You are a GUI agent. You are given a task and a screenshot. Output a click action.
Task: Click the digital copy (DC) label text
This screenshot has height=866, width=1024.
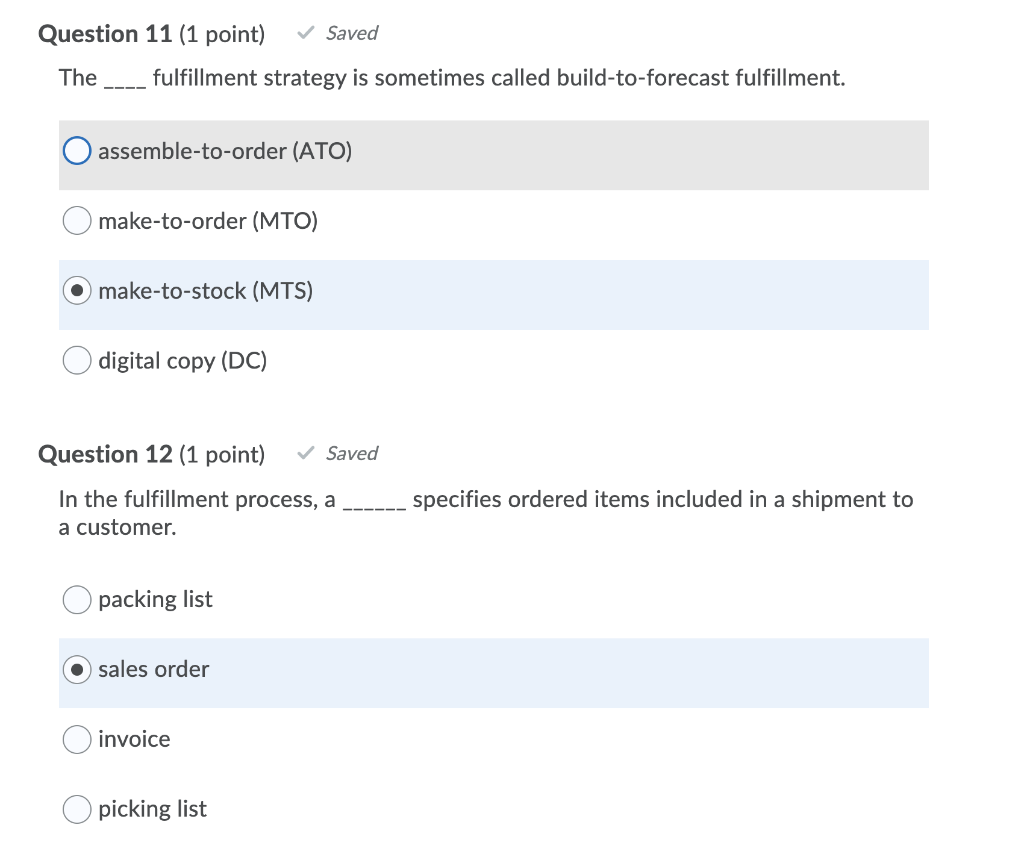point(181,360)
